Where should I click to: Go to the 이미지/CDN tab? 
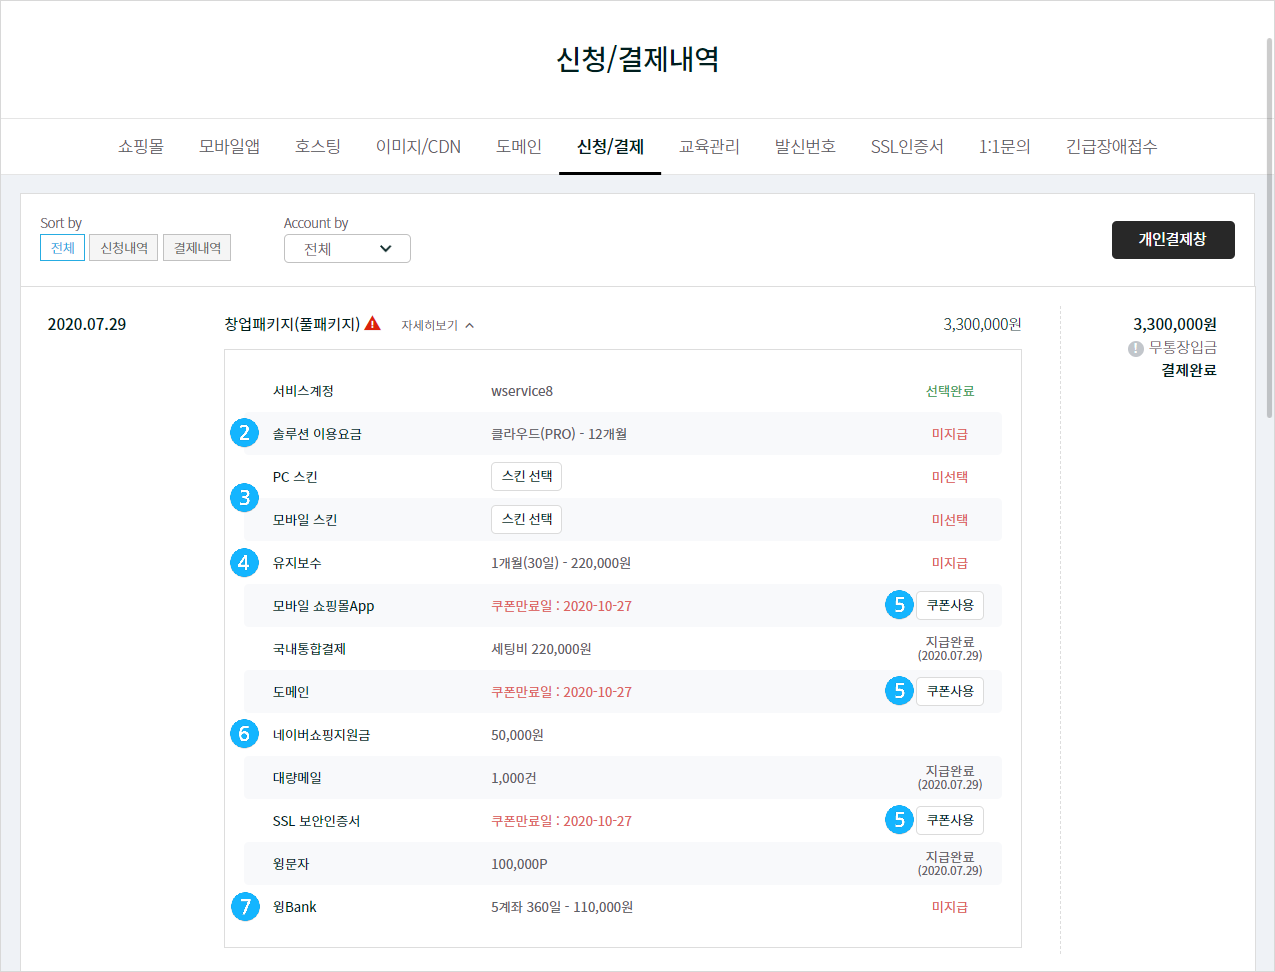tap(418, 147)
